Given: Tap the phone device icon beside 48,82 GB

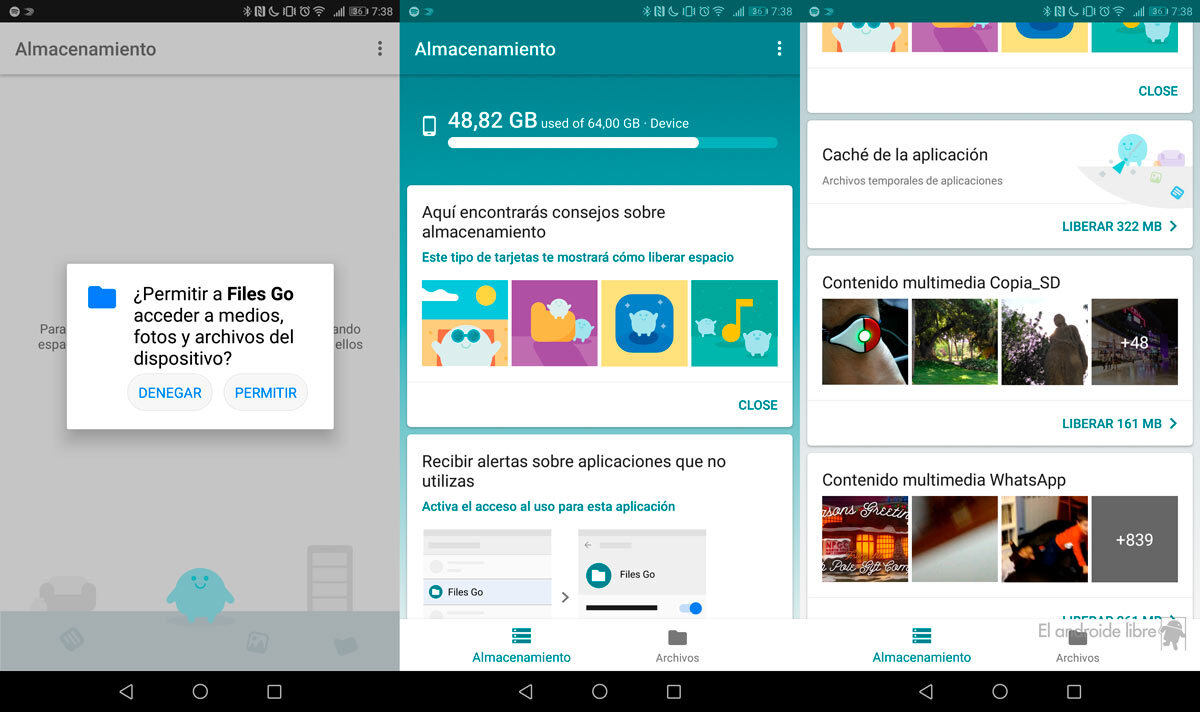Looking at the screenshot, I should pyautogui.click(x=429, y=126).
